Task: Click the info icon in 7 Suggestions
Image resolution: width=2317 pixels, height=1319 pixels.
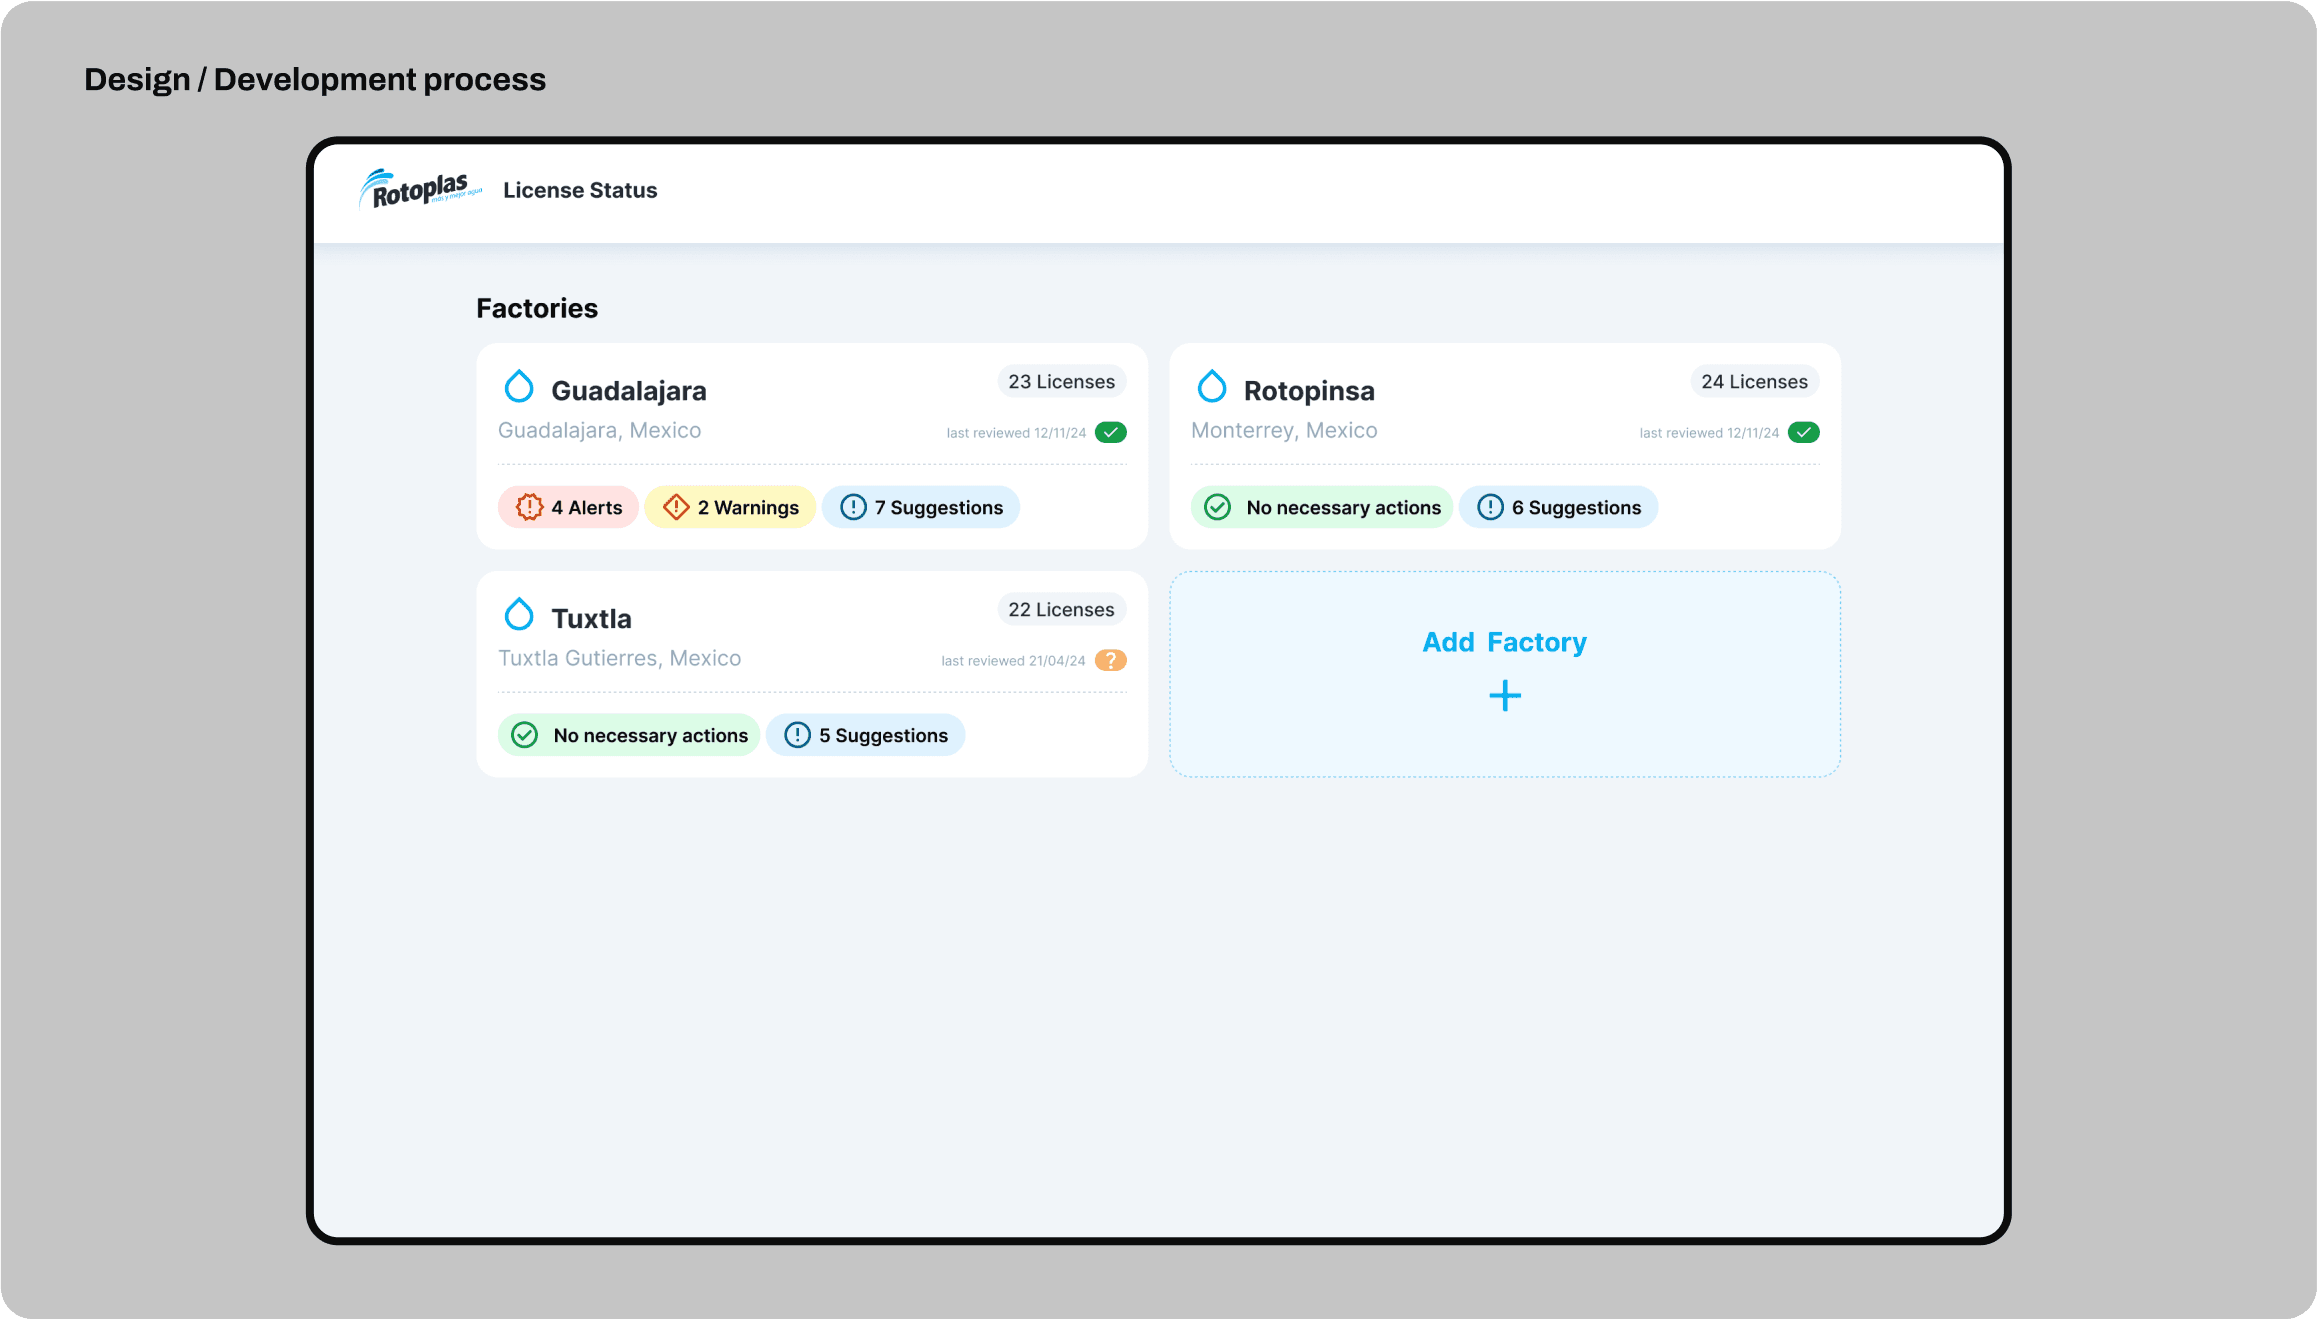Action: click(853, 507)
